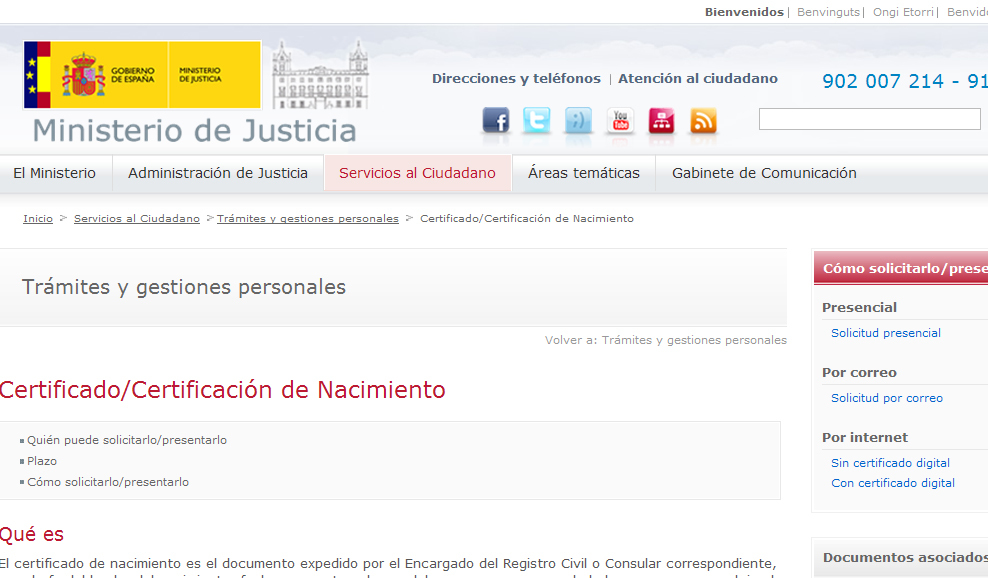Click the blue smiley face icon

[578, 121]
